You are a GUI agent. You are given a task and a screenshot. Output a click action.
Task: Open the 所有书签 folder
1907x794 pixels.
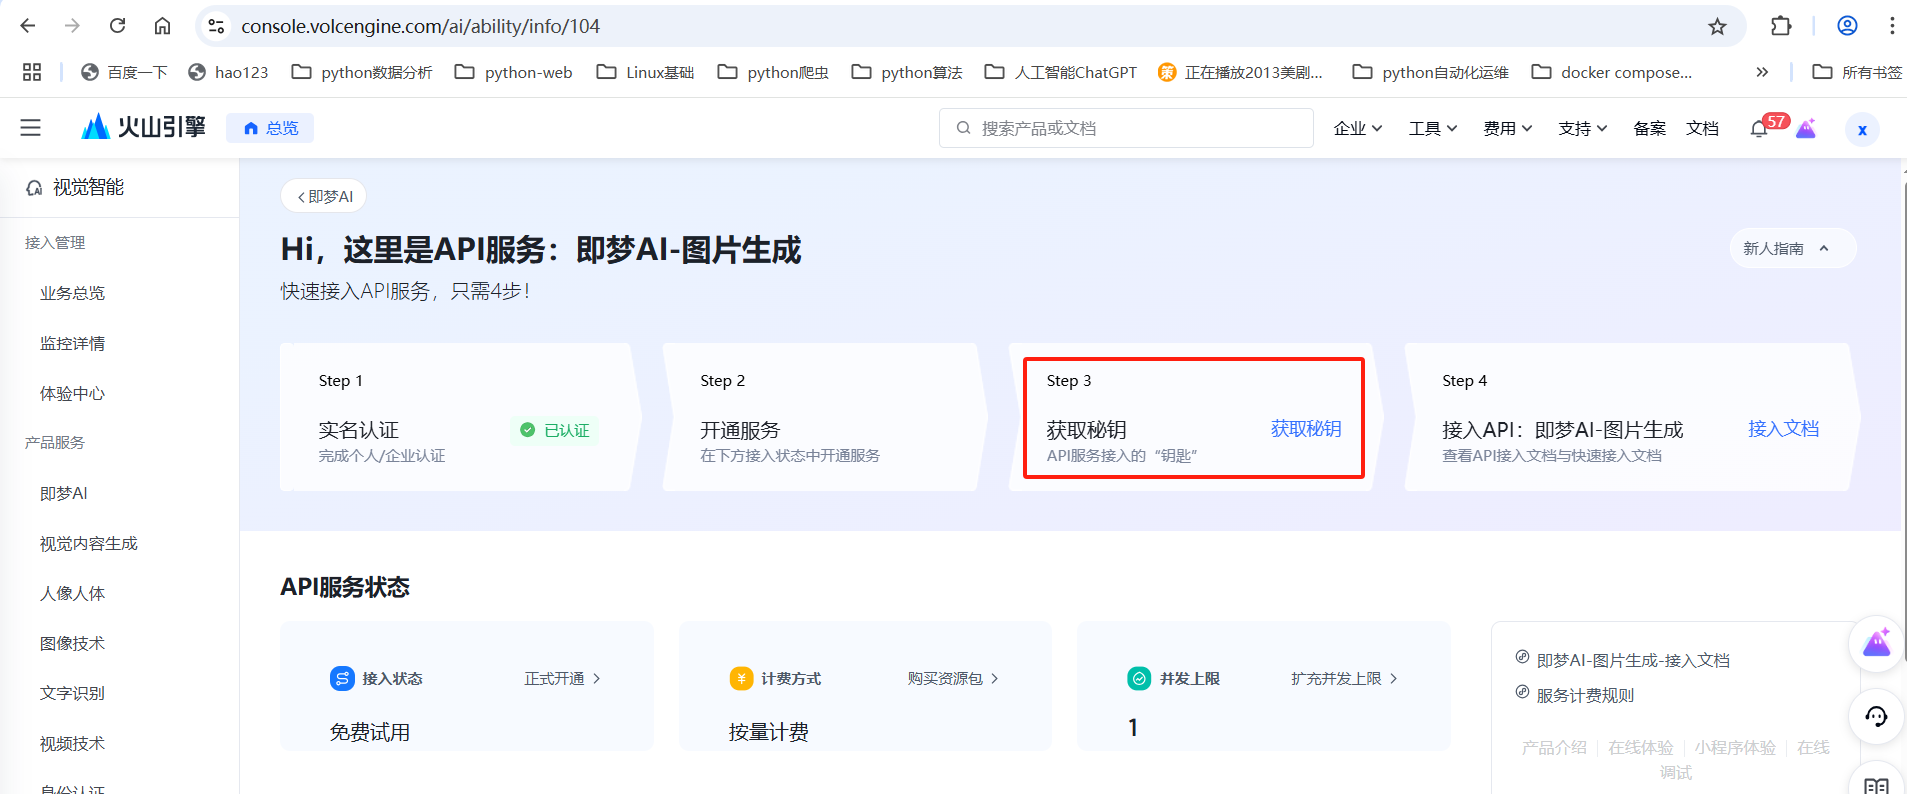(x=1857, y=72)
